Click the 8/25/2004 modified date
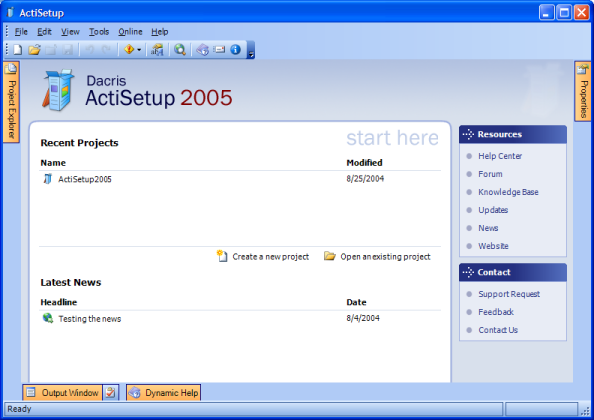The image size is (594, 420). [x=365, y=179]
